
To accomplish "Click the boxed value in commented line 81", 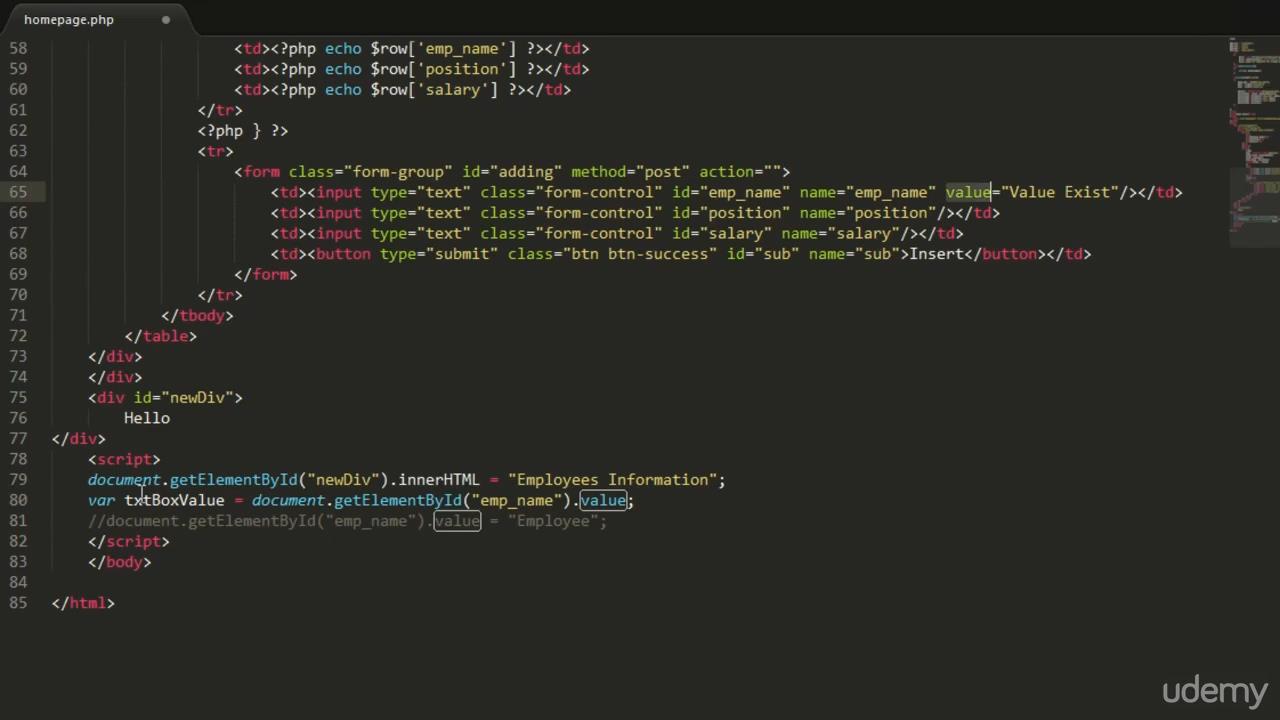I will coord(457,521).
